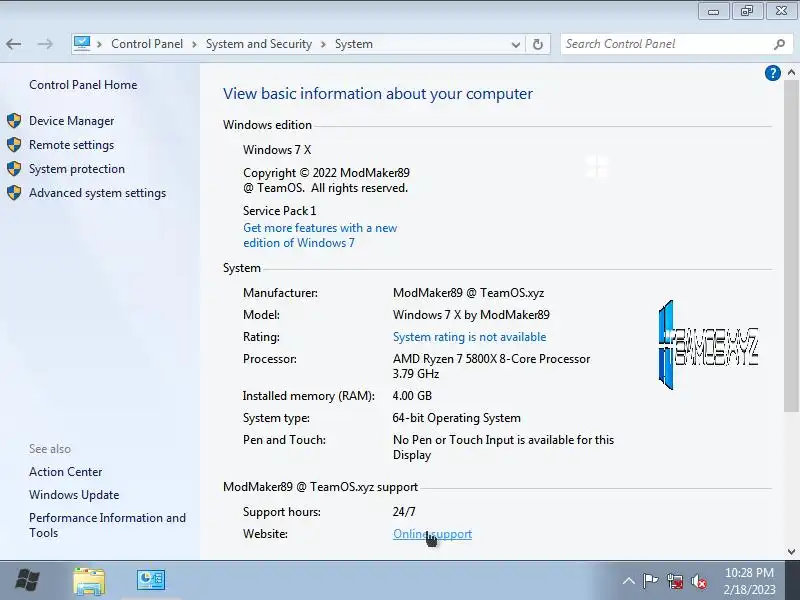Click the refresh button beside address bar

538,44
